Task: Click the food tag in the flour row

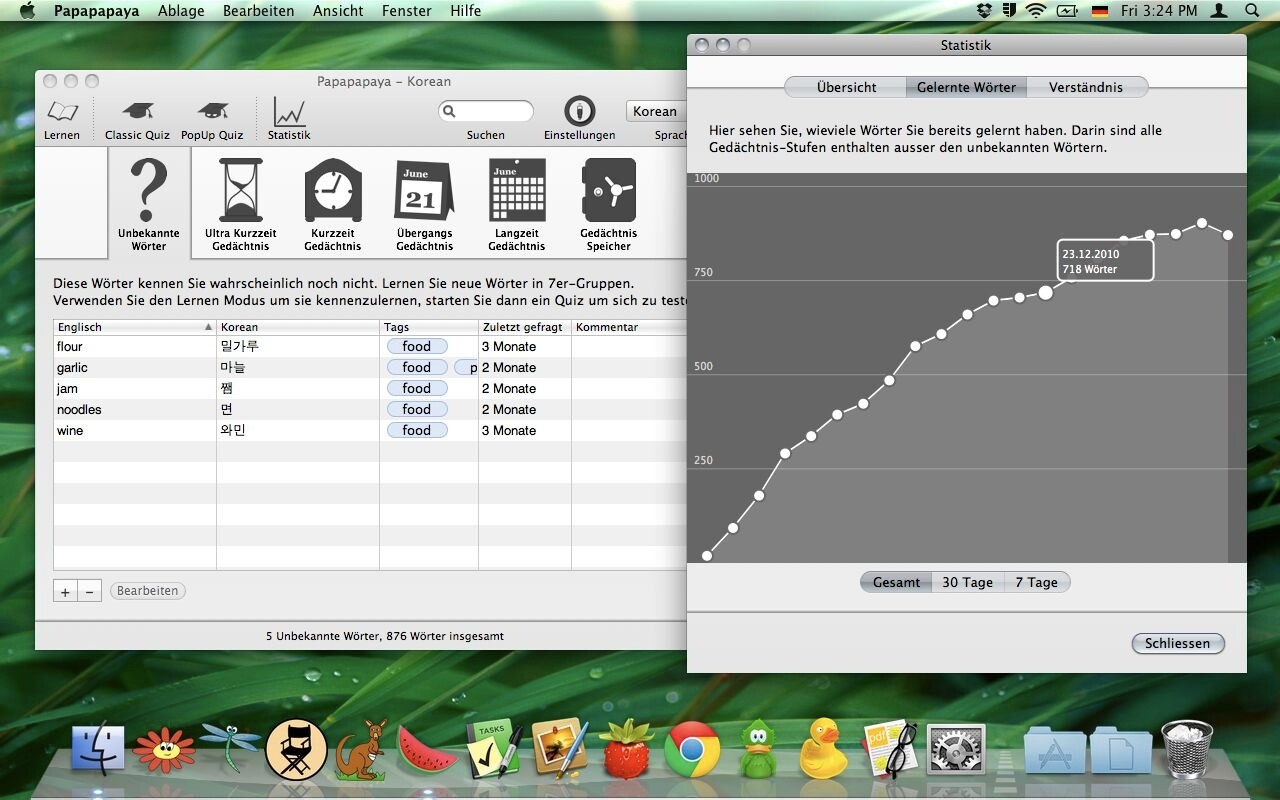Action: pos(417,347)
